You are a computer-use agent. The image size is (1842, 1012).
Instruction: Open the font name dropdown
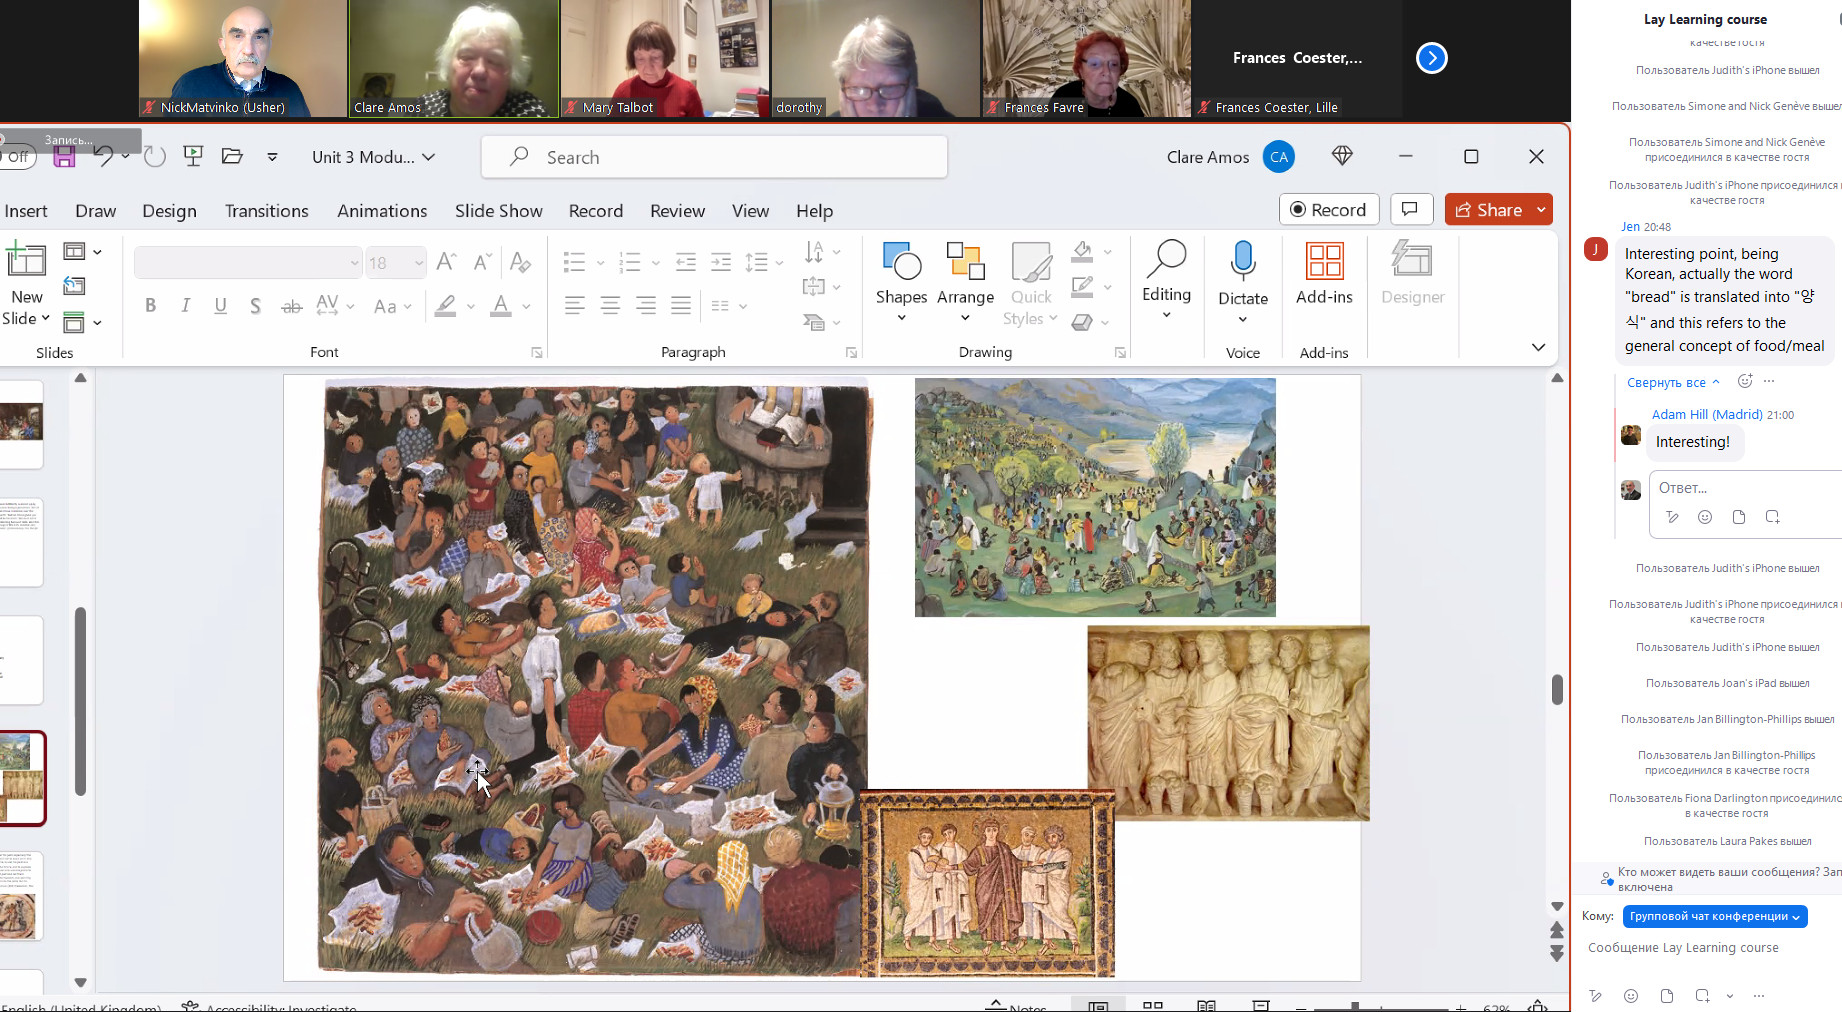tap(353, 263)
